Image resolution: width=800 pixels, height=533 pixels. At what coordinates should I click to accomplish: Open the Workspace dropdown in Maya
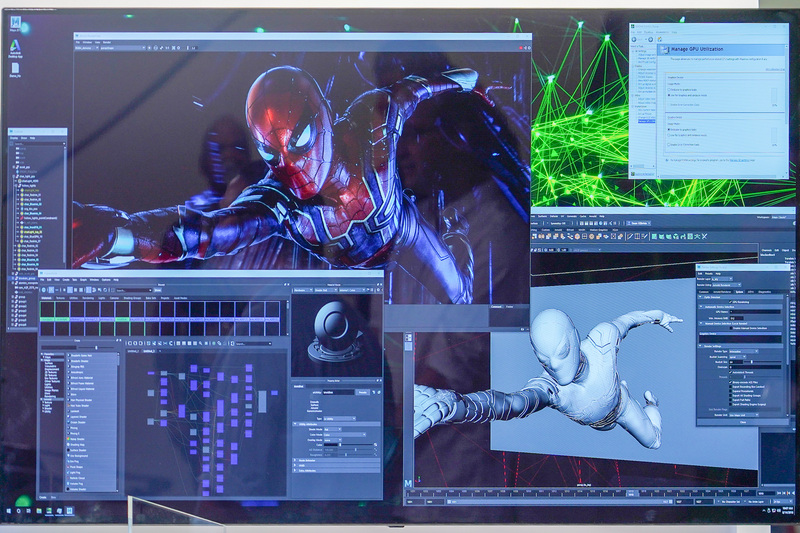(783, 217)
